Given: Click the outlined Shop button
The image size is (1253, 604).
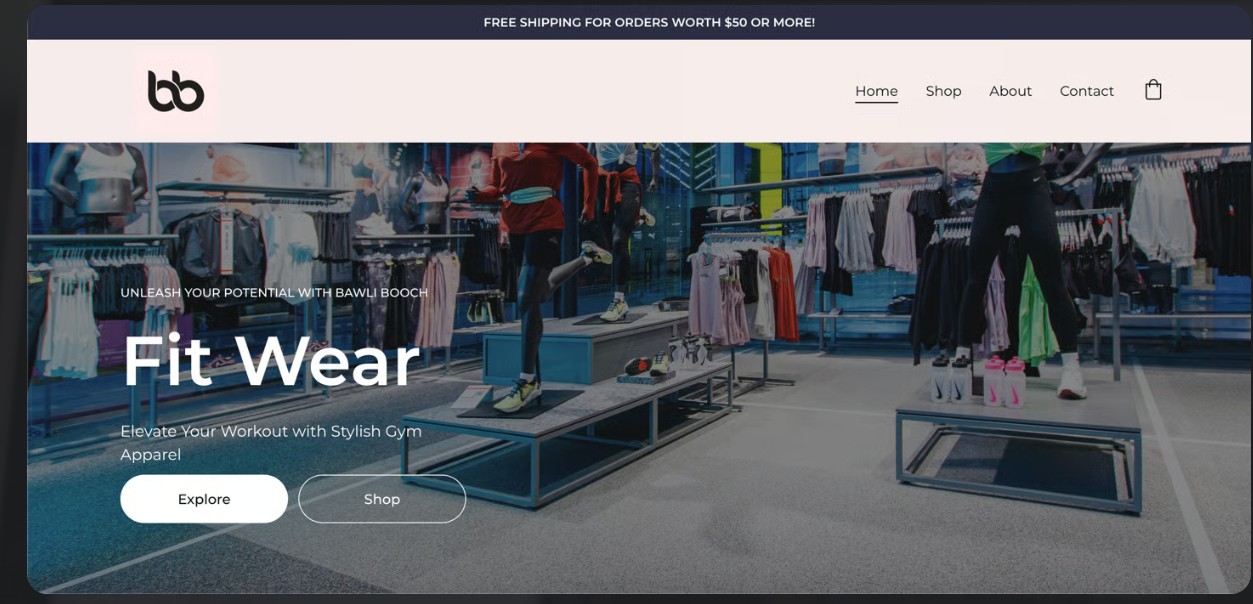Looking at the screenshot, I should click(382, 498).
